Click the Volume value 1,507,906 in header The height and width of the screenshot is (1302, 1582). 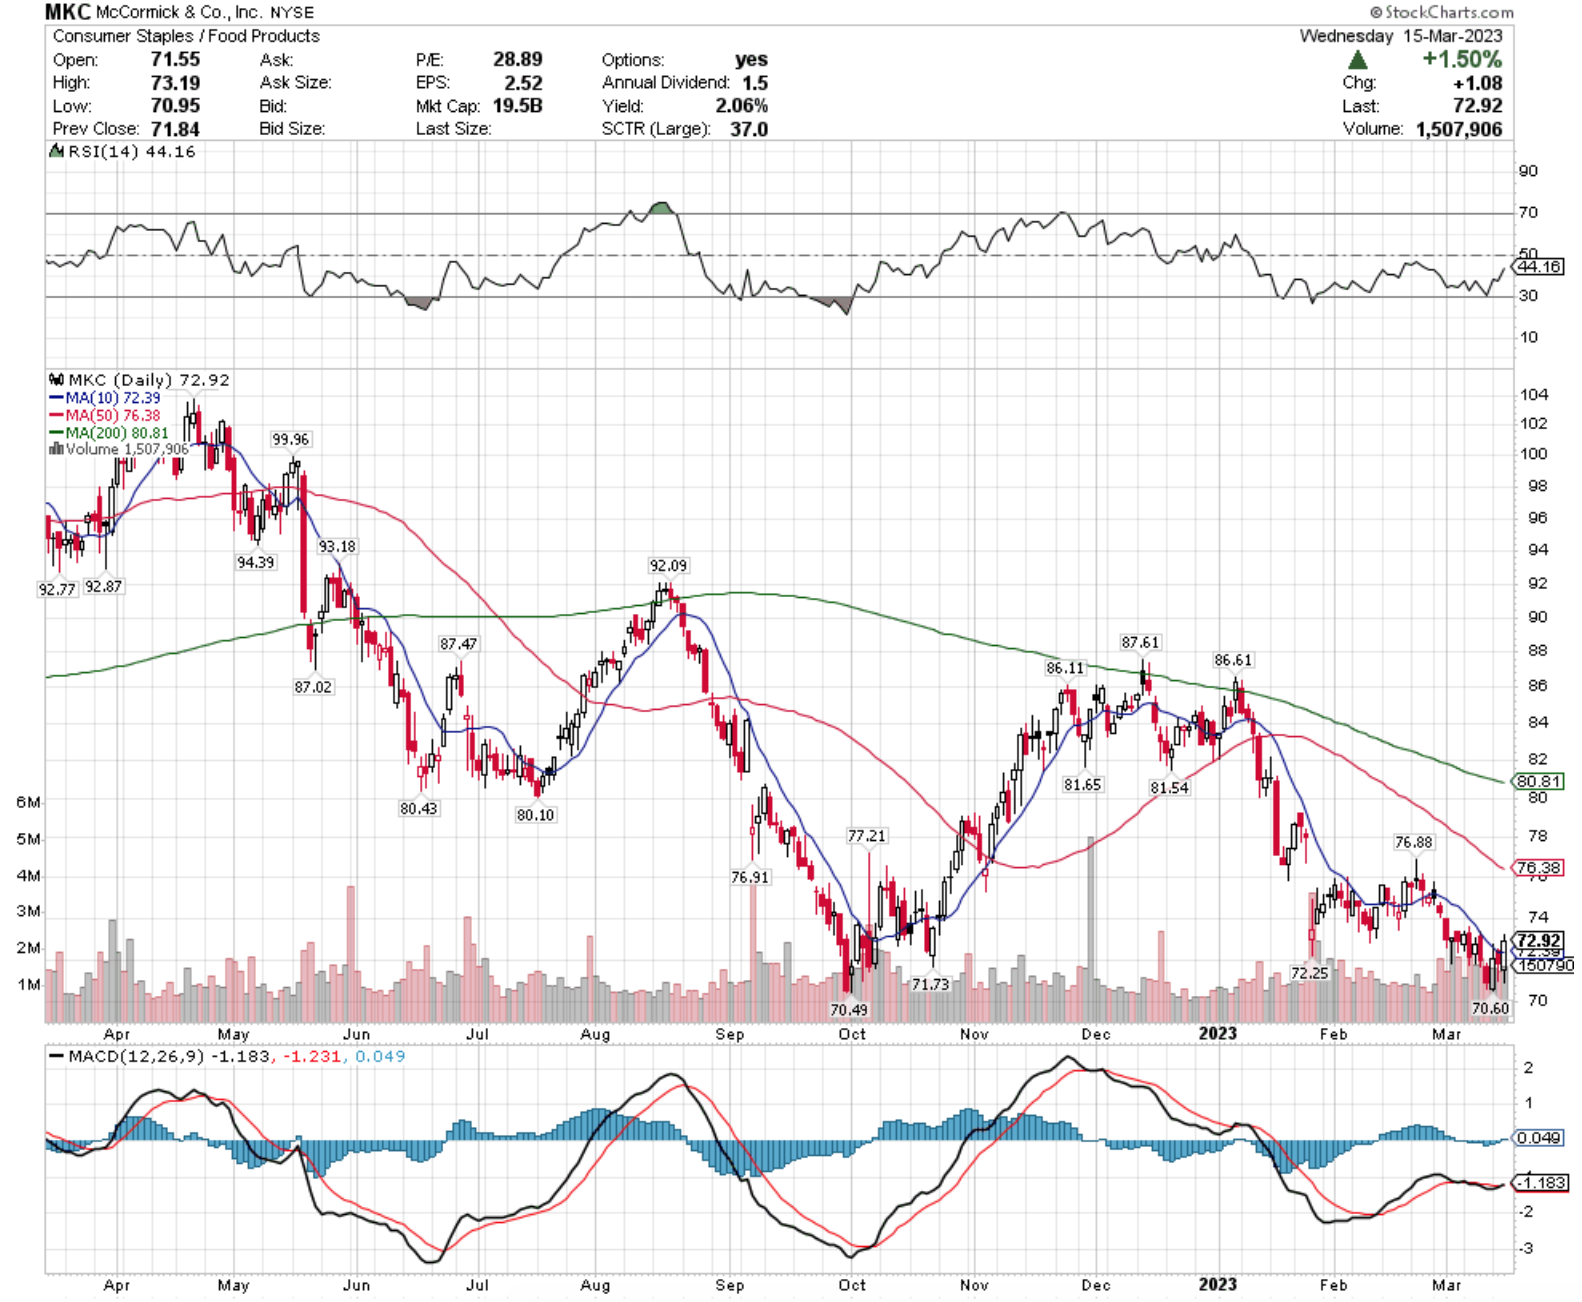(x=1459, y=129)
